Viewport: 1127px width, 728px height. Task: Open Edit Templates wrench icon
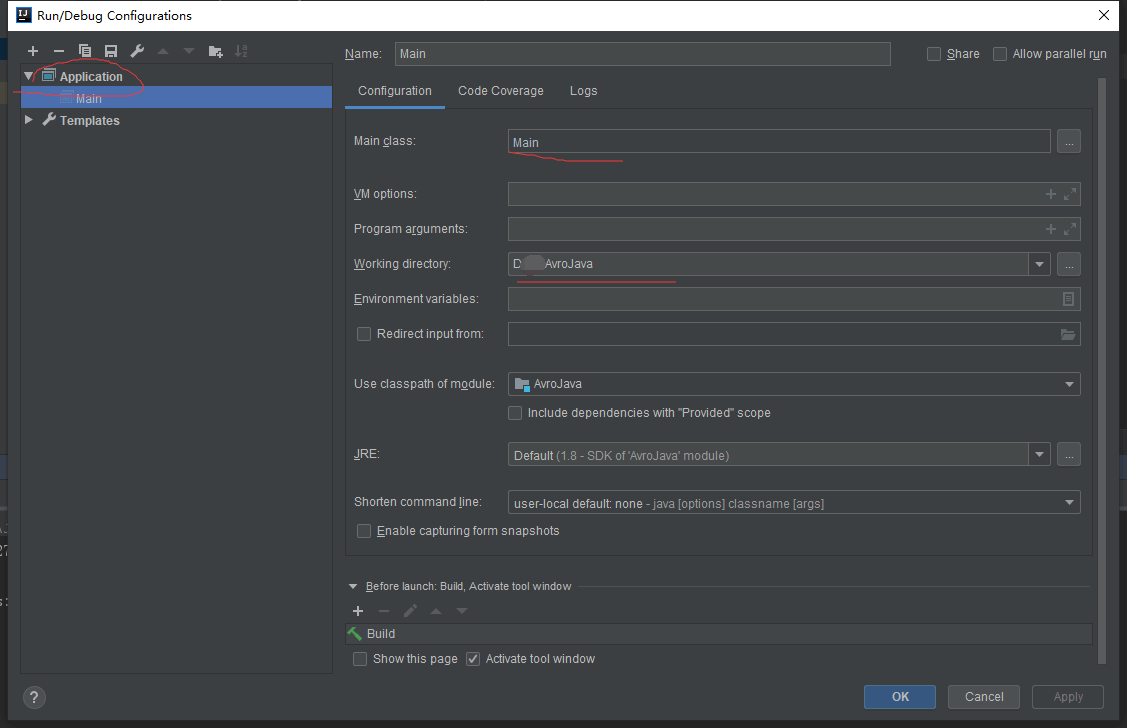tap(137, 51)
